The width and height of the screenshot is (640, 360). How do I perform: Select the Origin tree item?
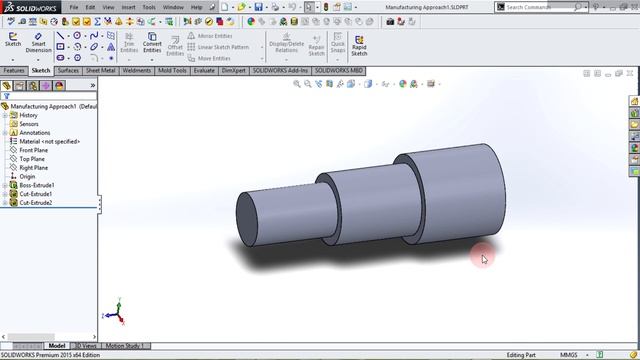point(27,177)
